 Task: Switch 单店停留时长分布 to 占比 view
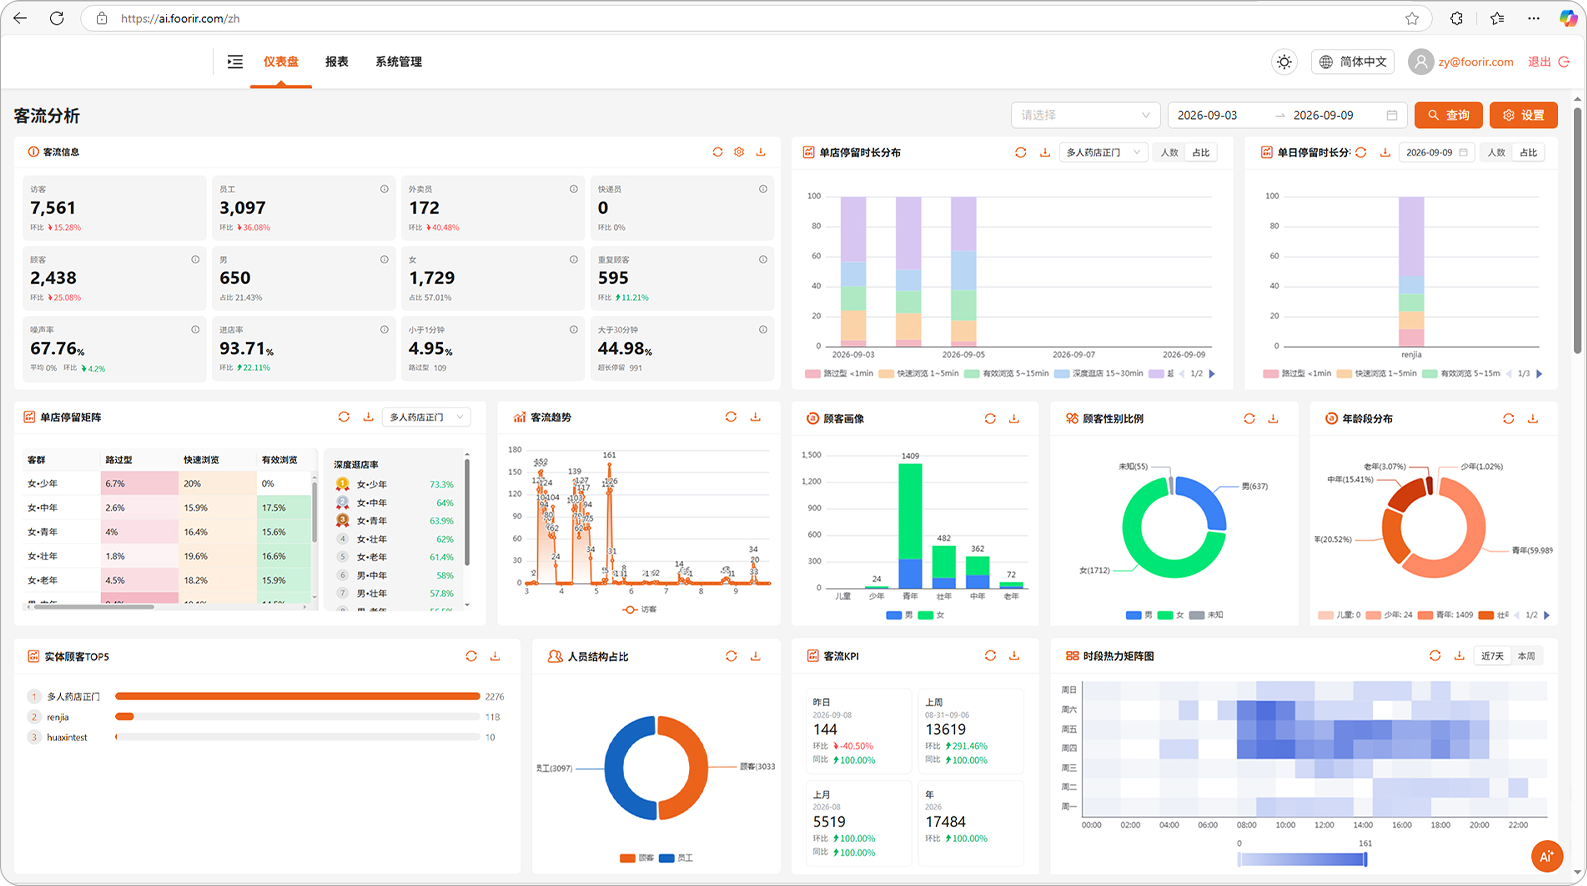click(x=1201, y=152)
